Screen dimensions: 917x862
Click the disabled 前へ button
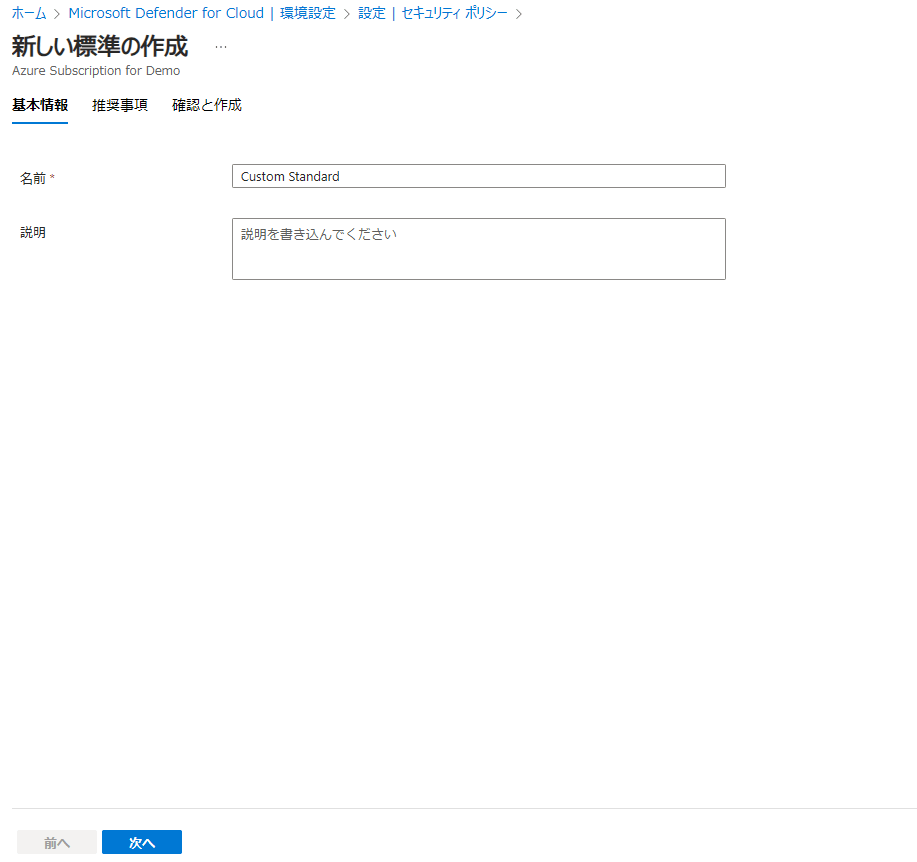57,842
